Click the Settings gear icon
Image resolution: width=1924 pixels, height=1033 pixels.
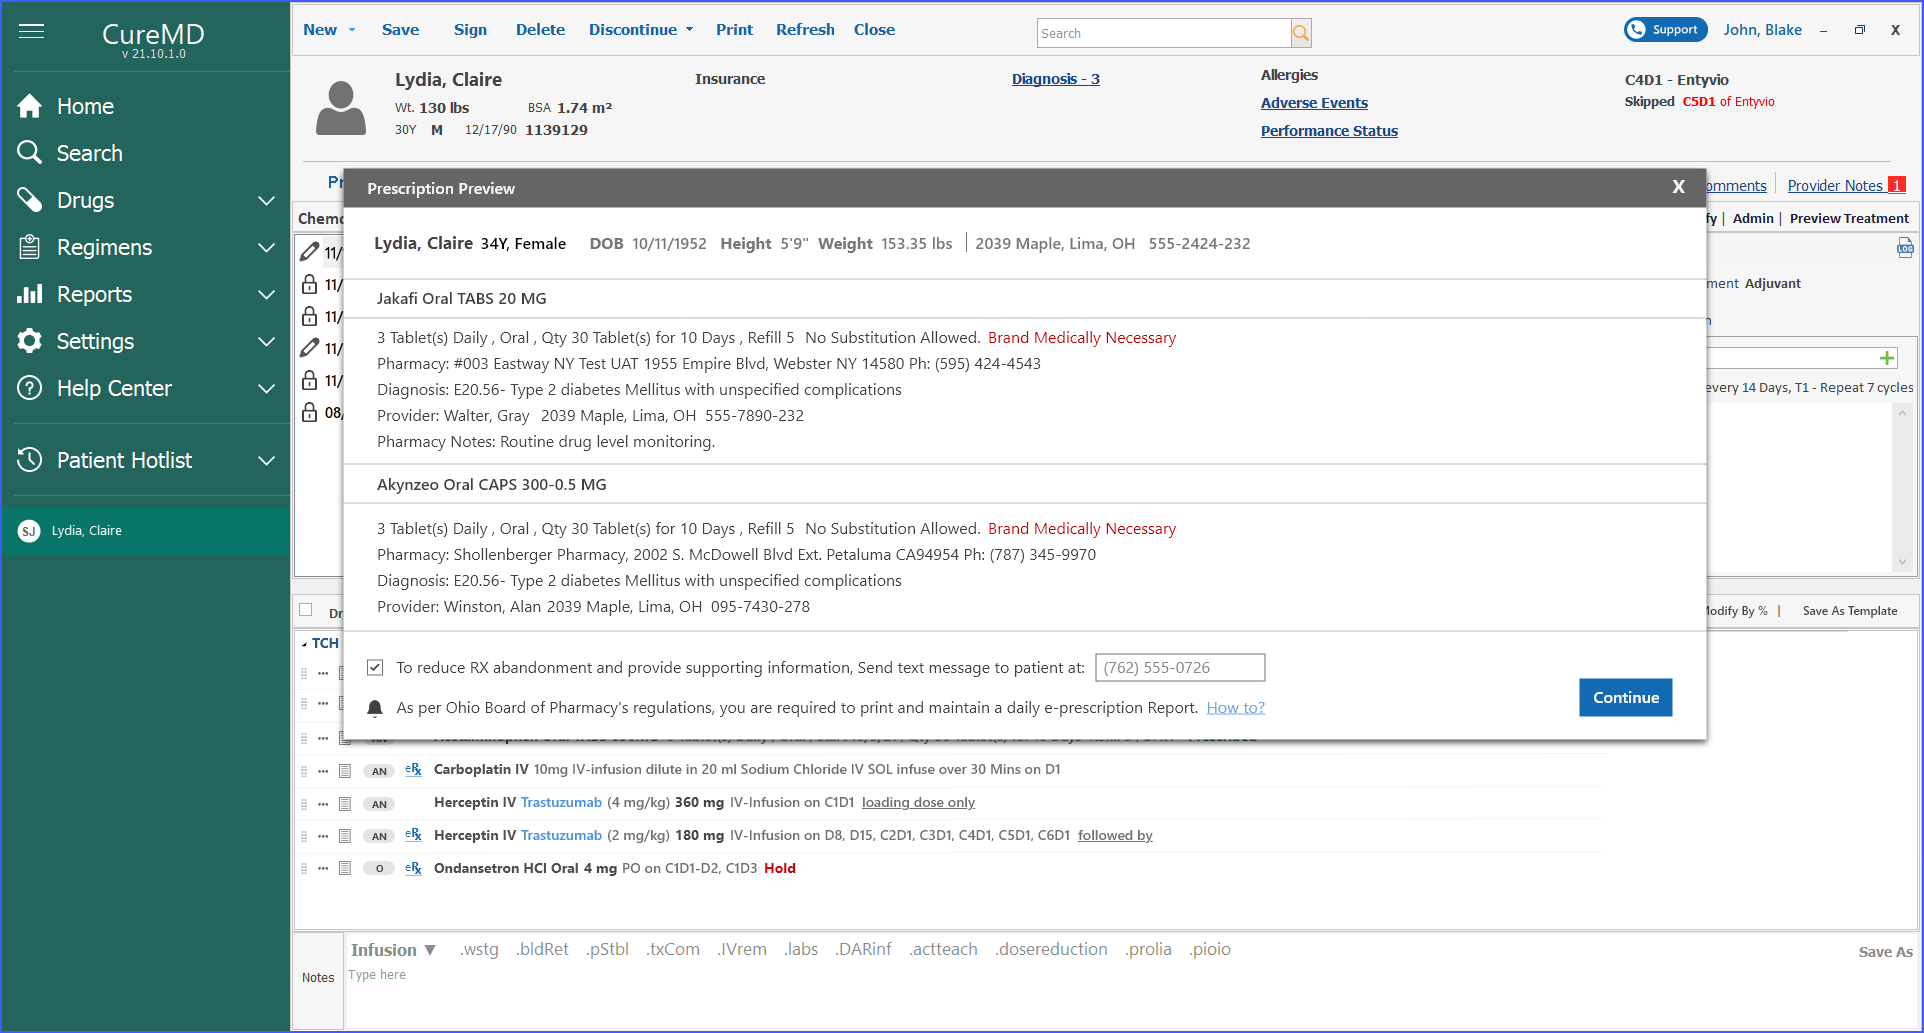[30, 341]
